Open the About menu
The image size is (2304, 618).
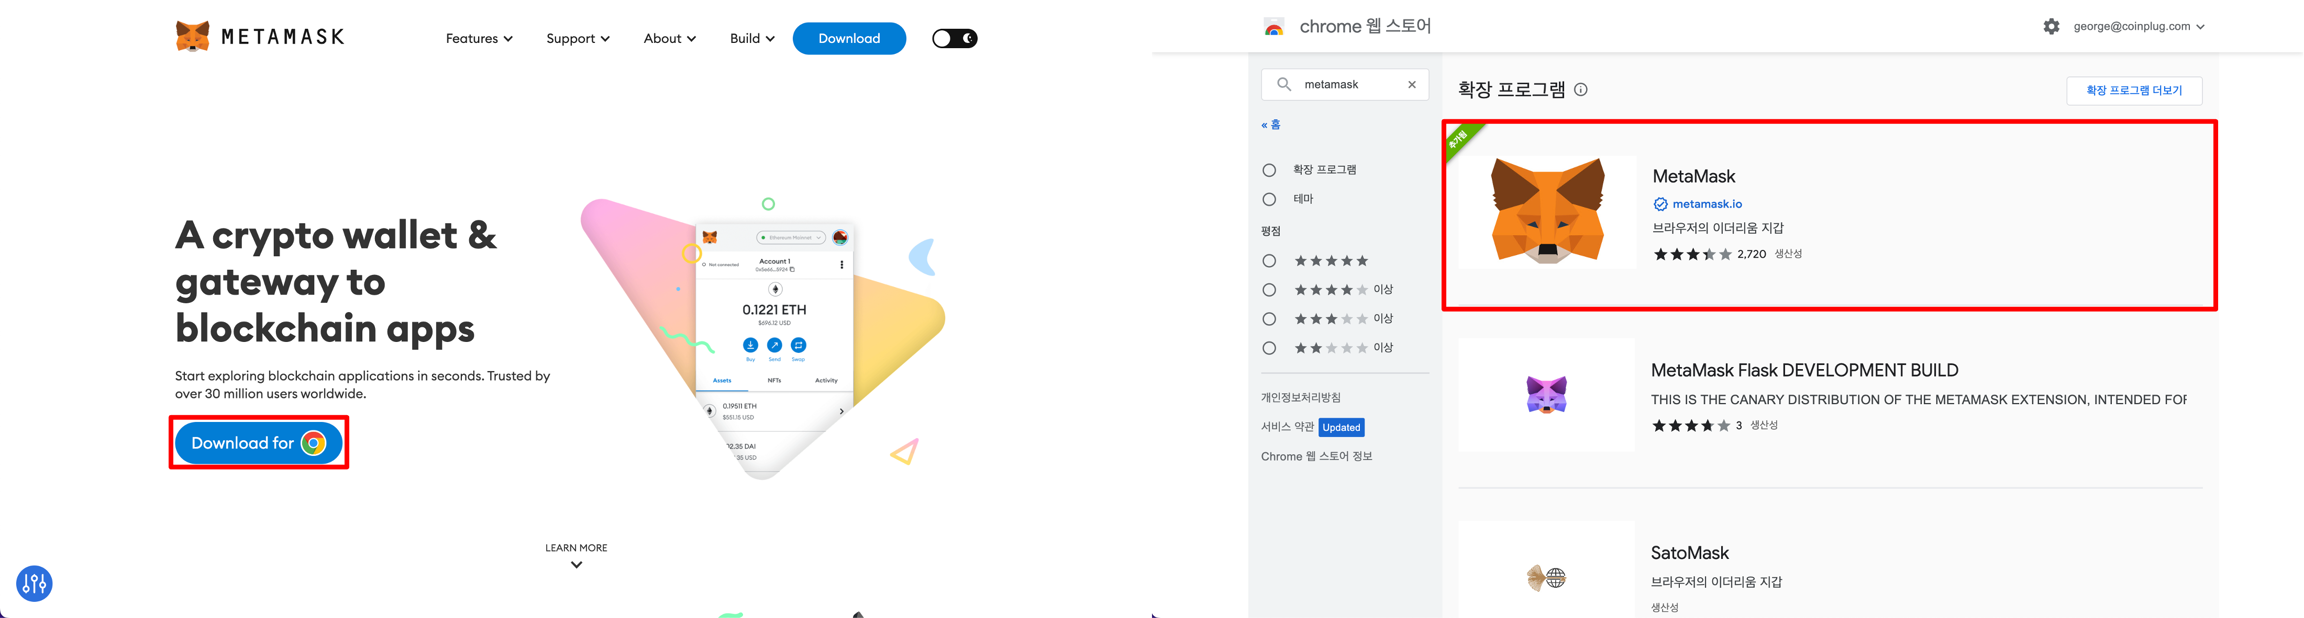click(669, 39)
